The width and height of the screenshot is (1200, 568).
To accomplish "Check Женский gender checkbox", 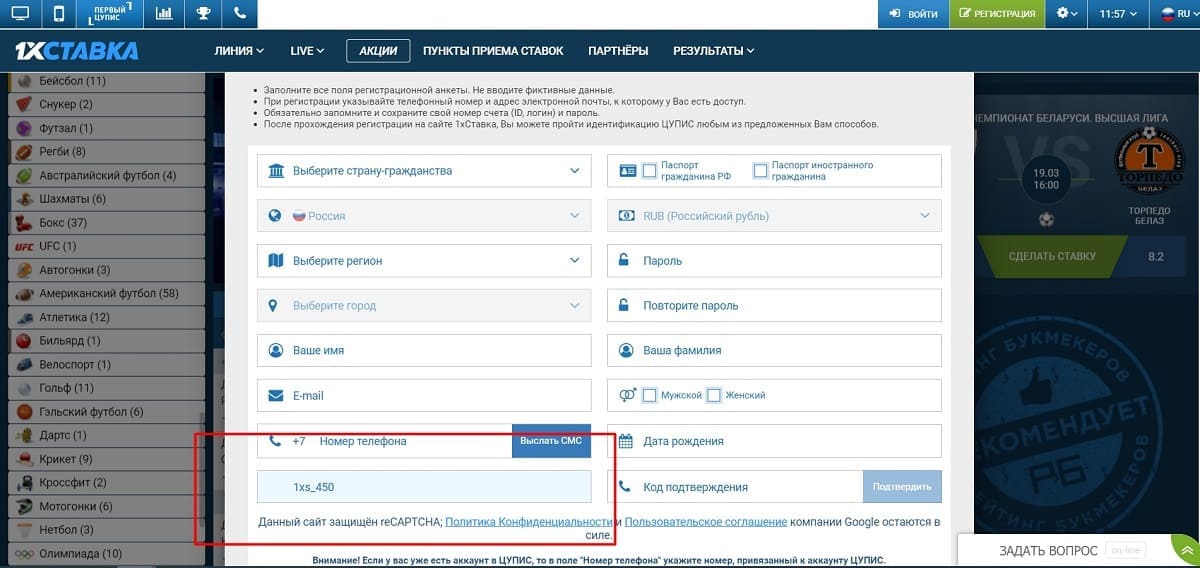I will coord(714,396).
